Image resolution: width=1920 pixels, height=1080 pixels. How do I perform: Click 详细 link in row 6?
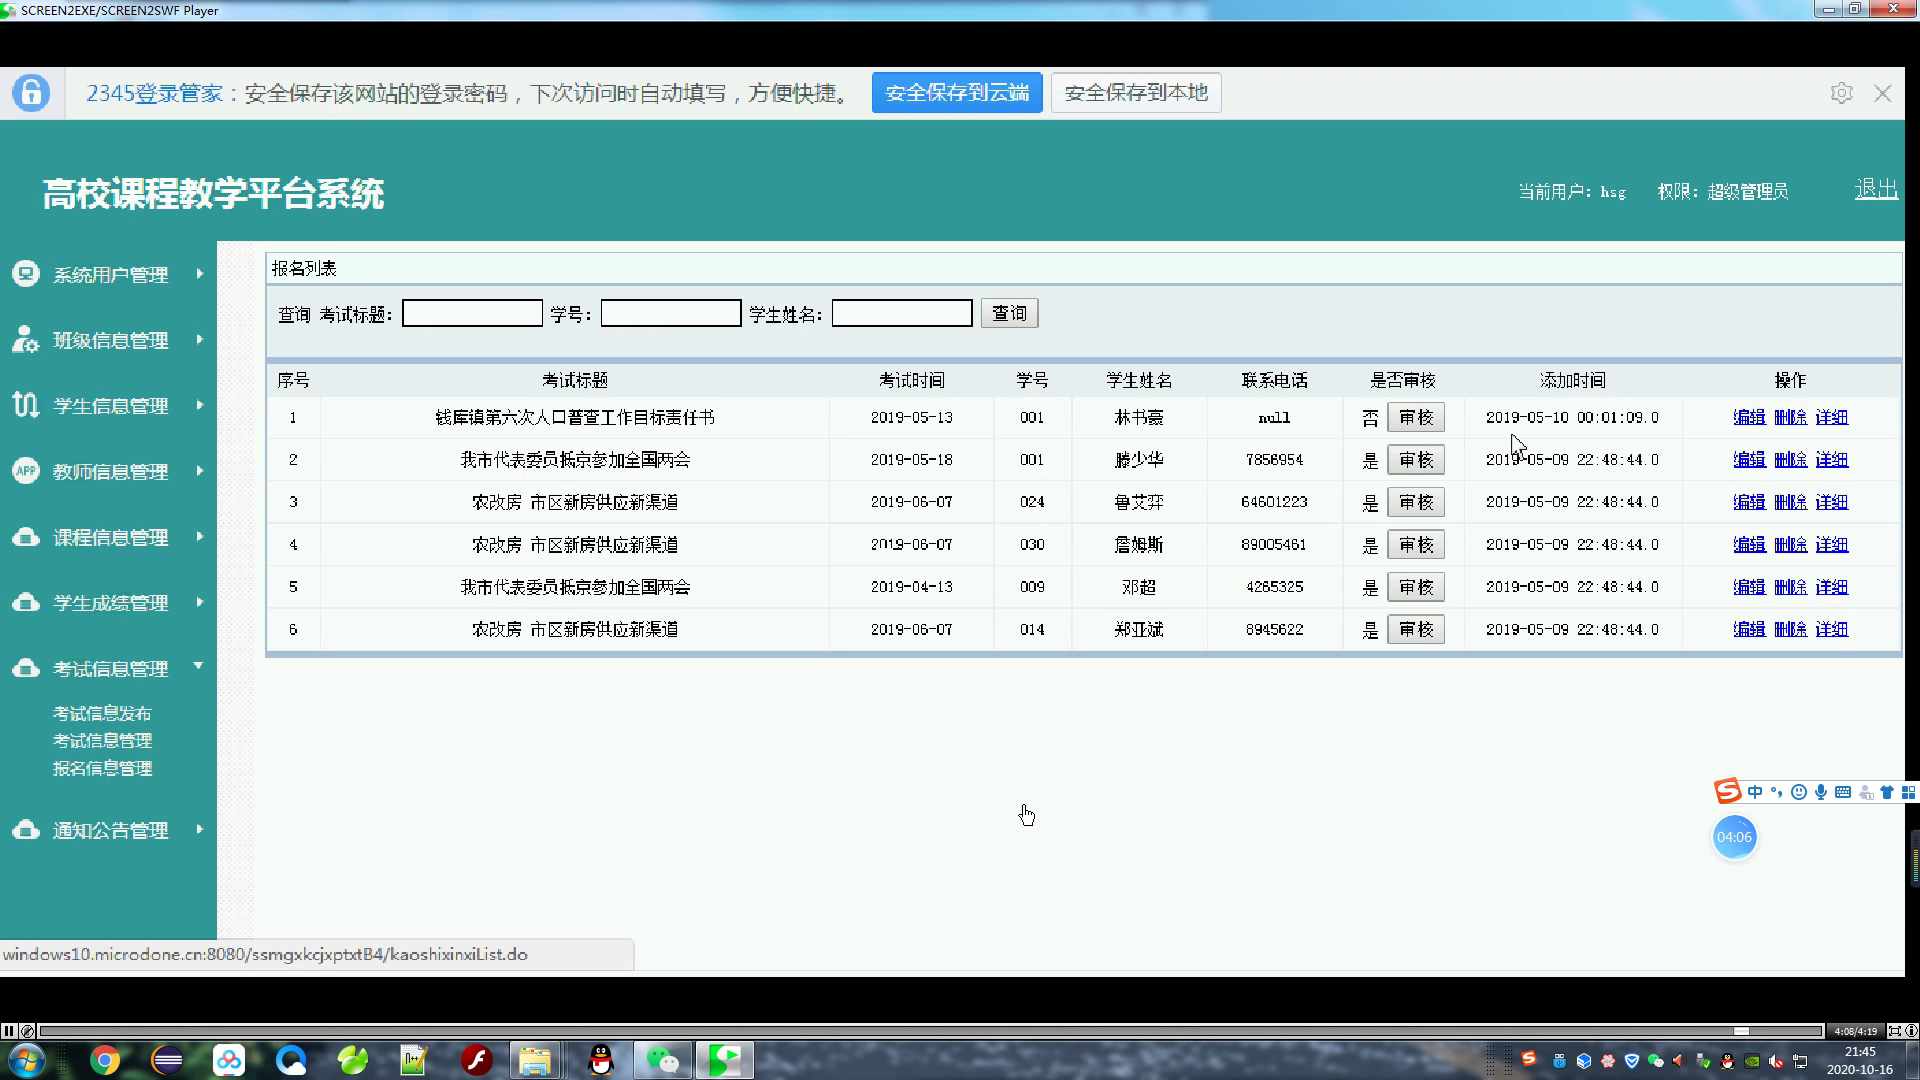[x=1831, y=629]
